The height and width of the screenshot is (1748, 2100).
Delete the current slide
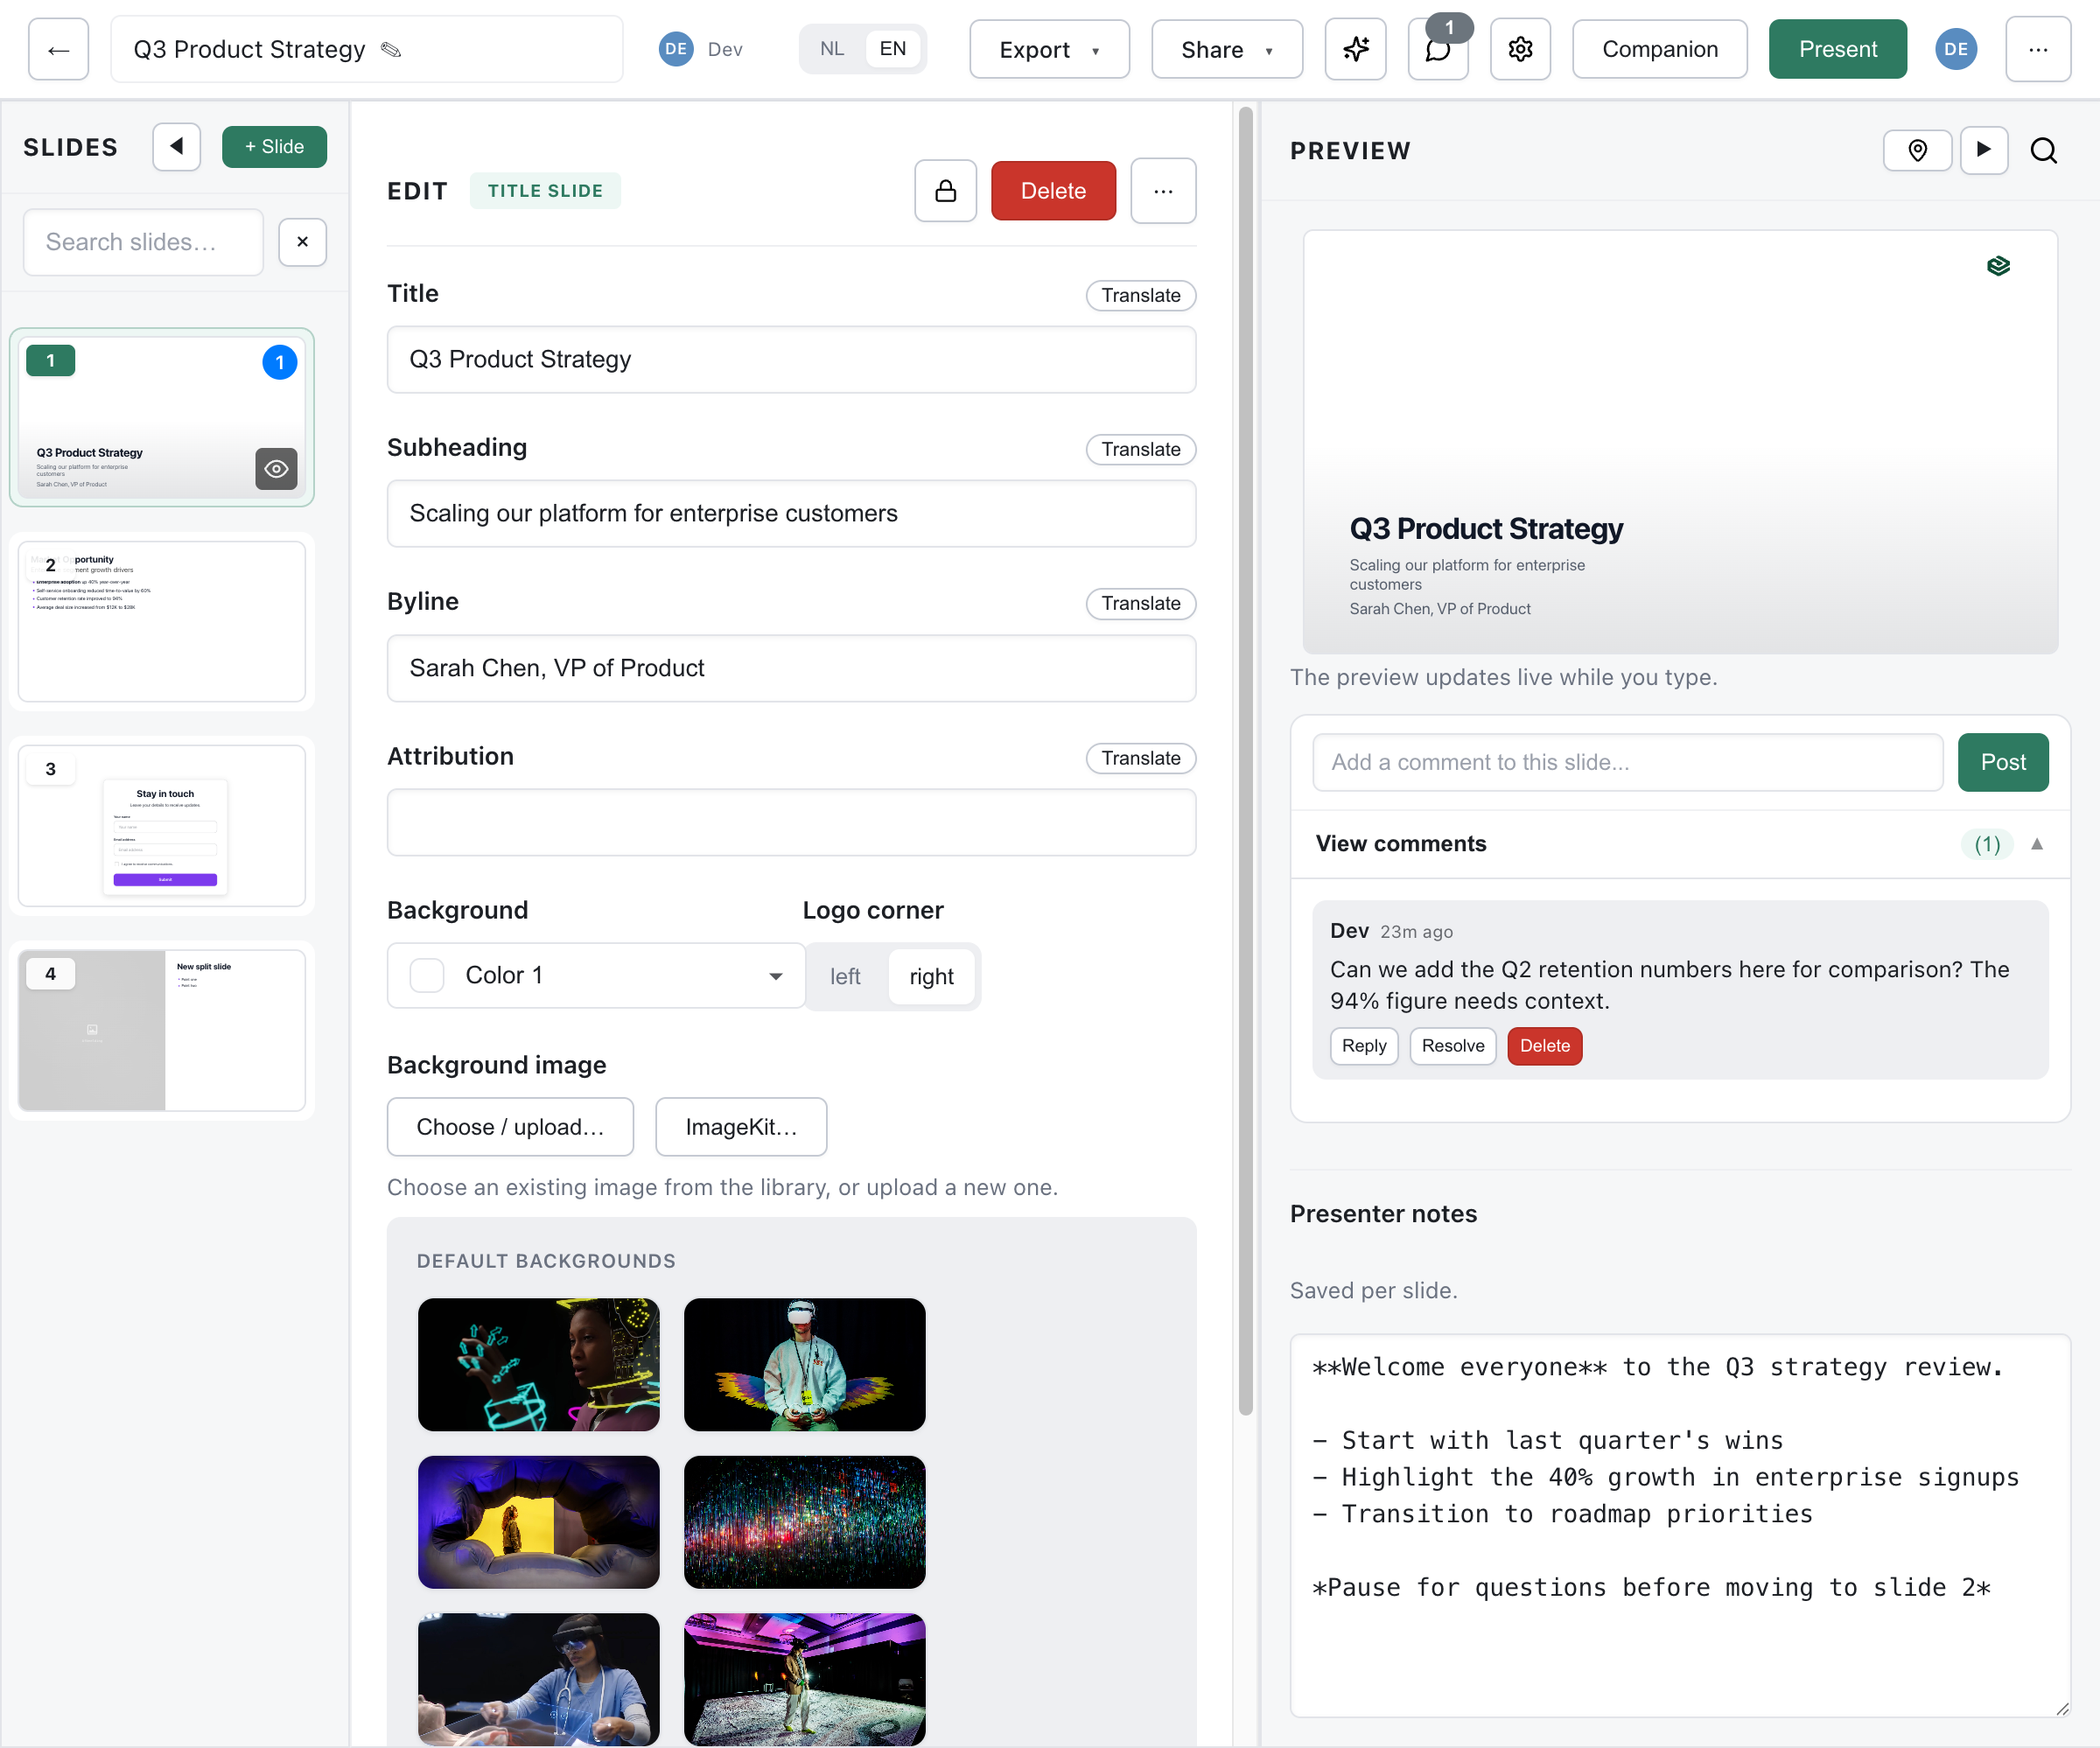[x=1053, y=191]
